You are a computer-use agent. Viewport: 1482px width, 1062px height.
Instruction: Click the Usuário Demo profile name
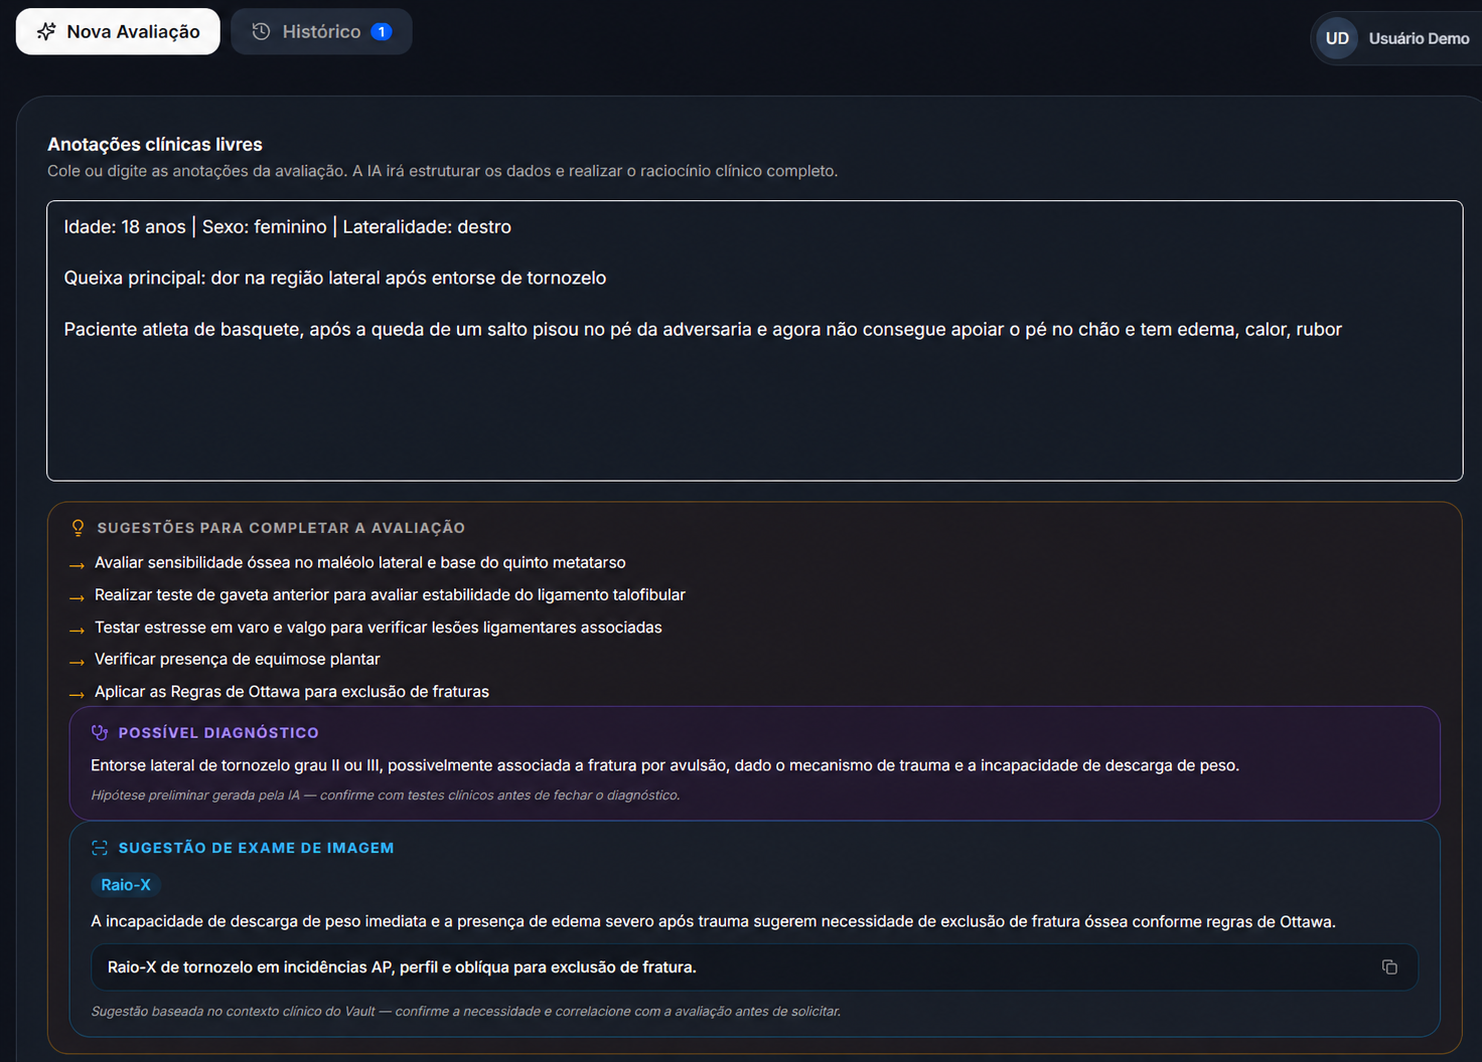(1419, 39)
